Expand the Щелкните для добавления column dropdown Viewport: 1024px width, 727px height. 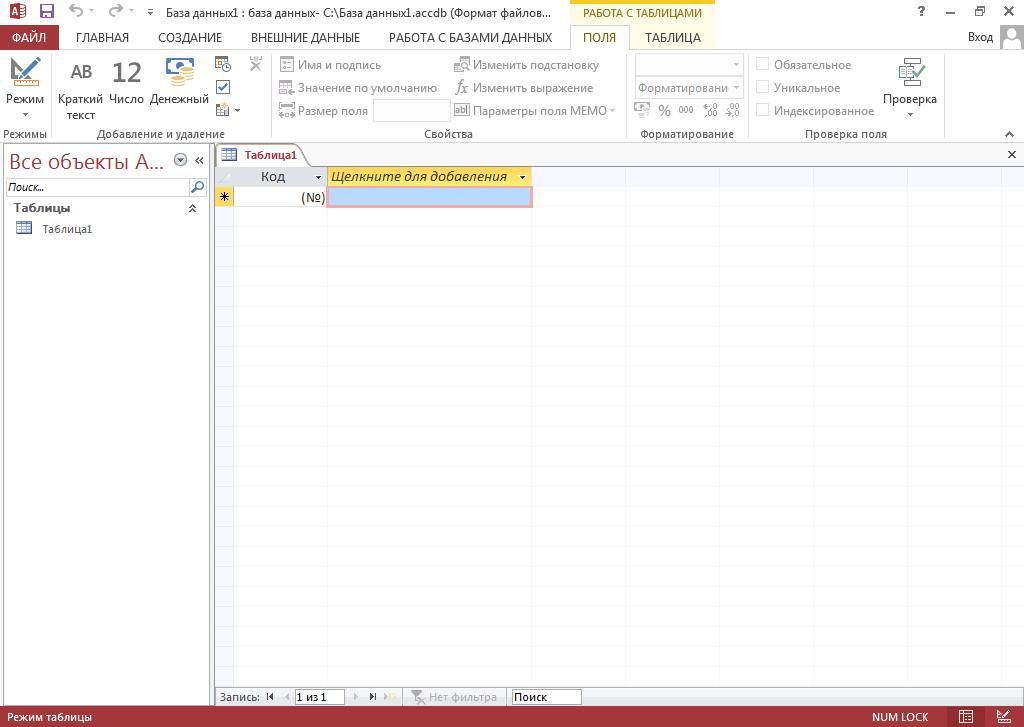tap(522, 177)
